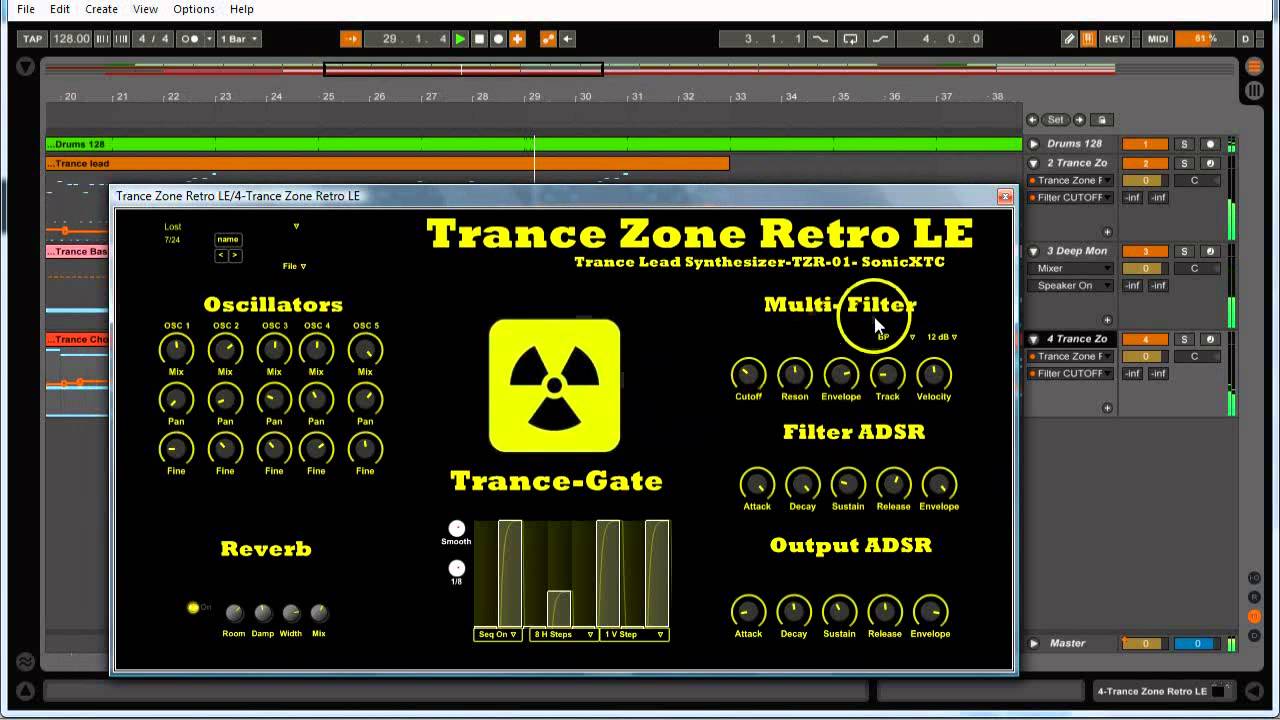Fold the 4 Trance Zo track
The image size is (1280, 720).
coord(1034,339)
